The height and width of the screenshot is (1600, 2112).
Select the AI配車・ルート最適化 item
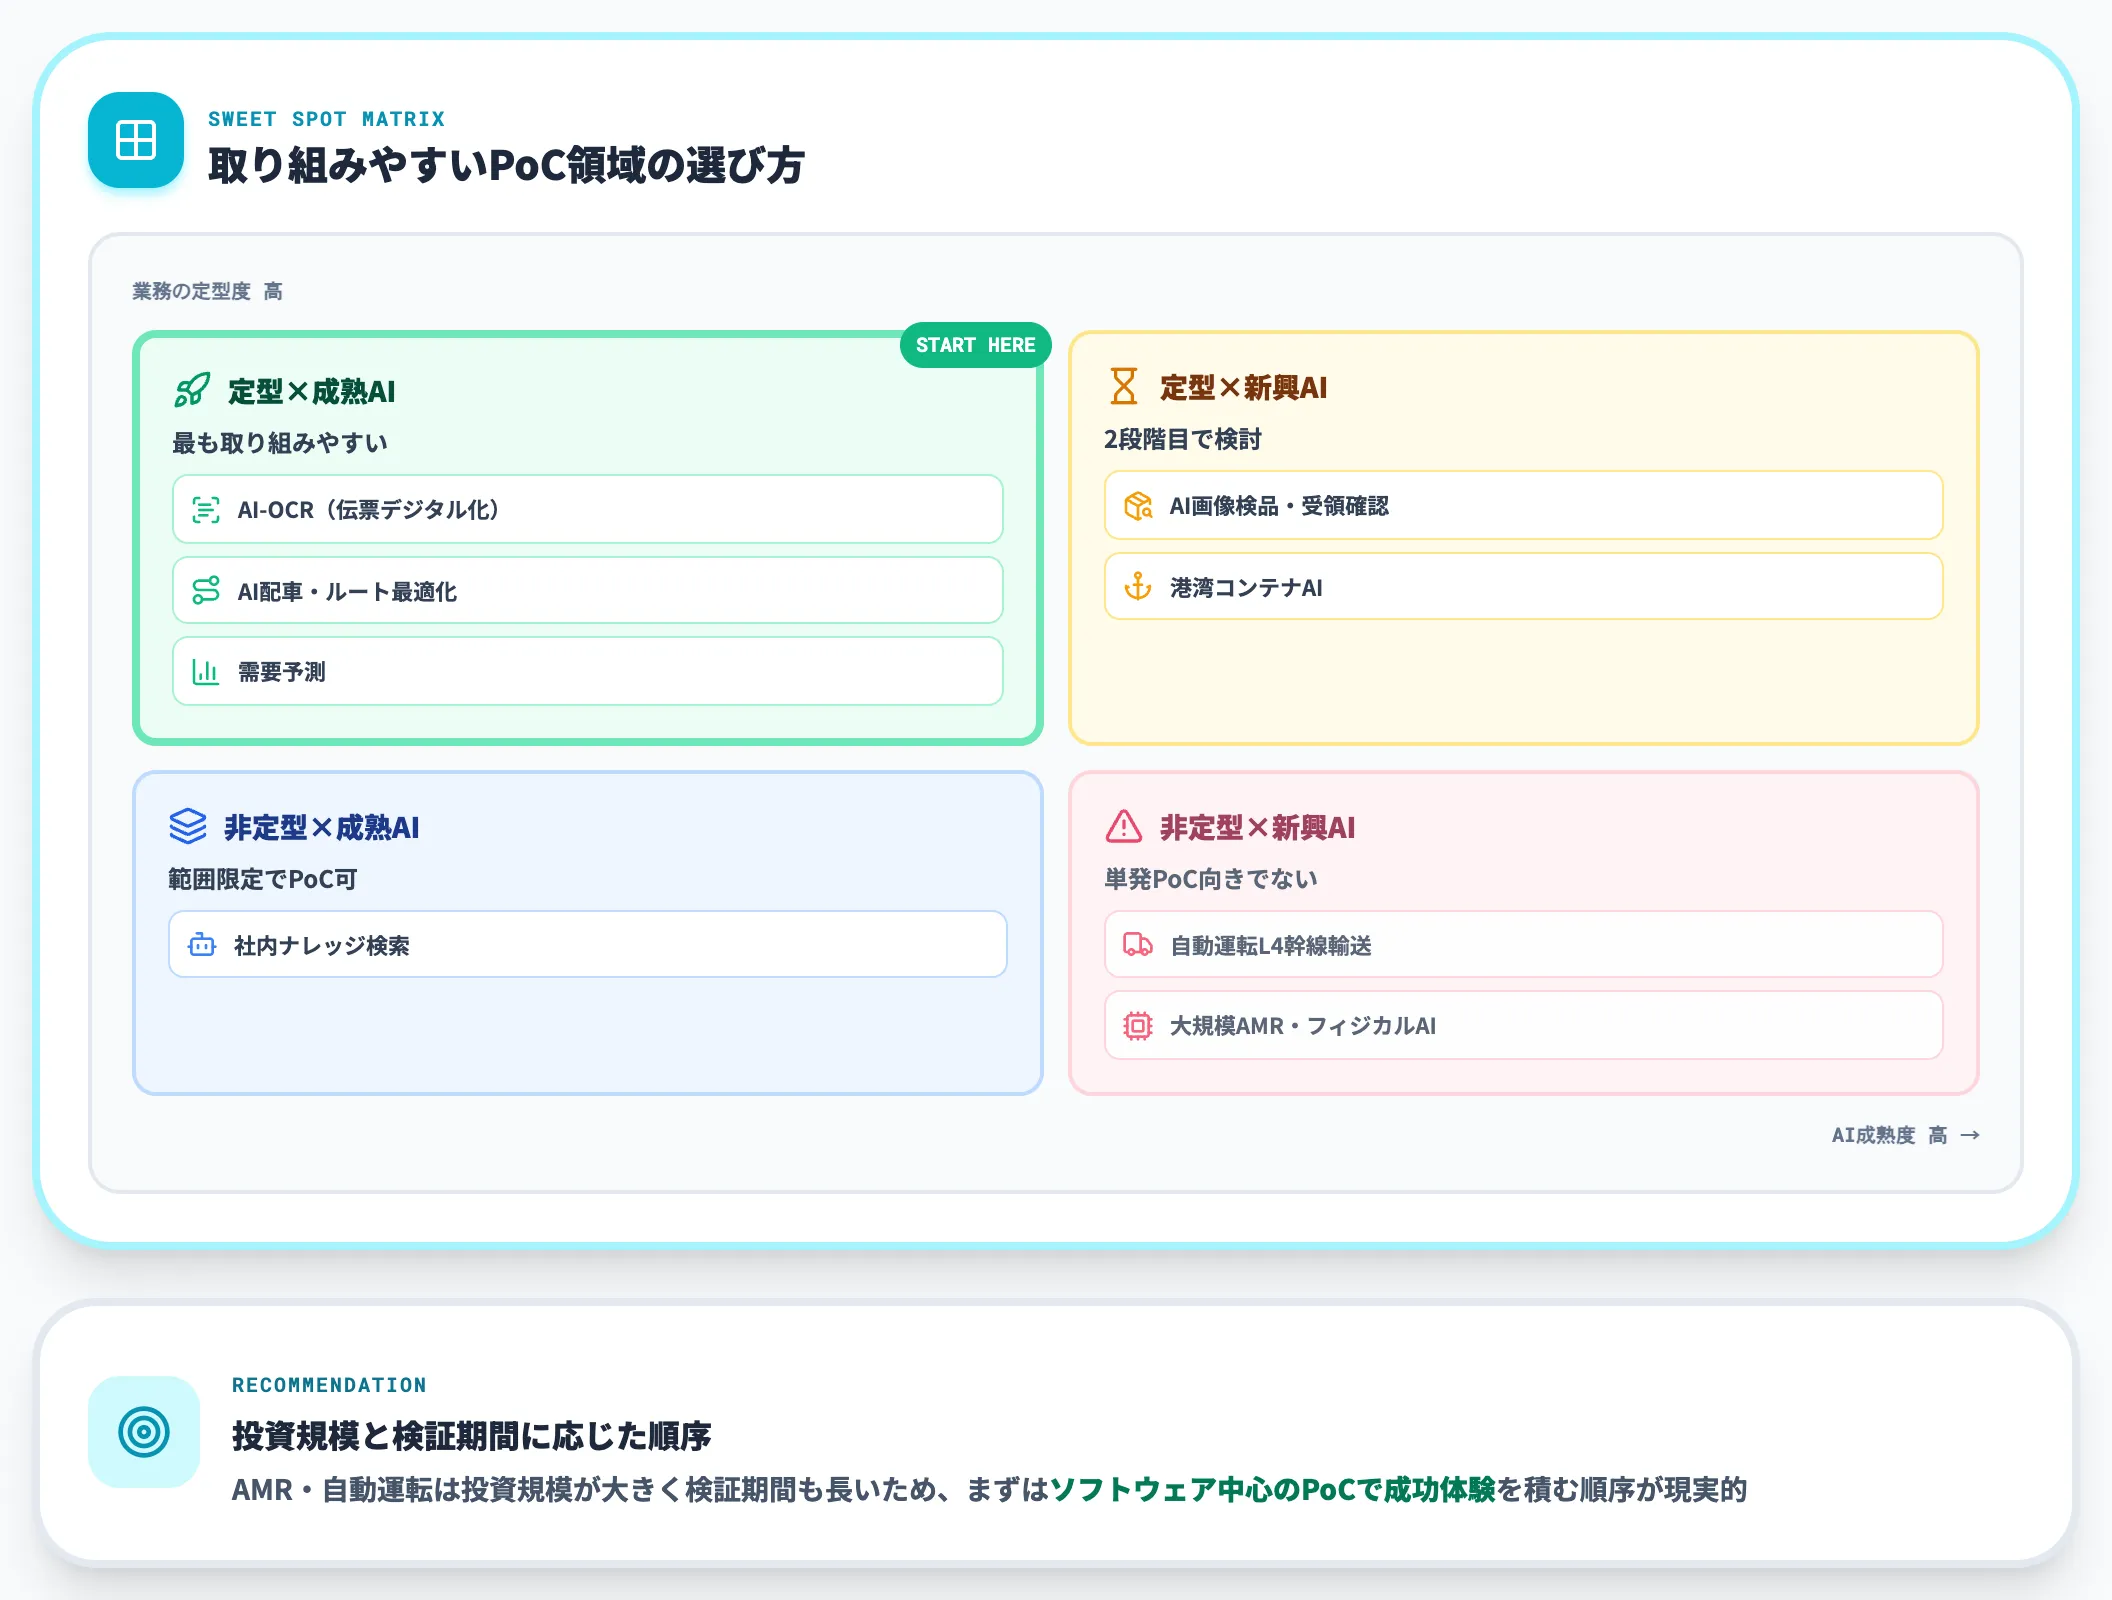588,591
